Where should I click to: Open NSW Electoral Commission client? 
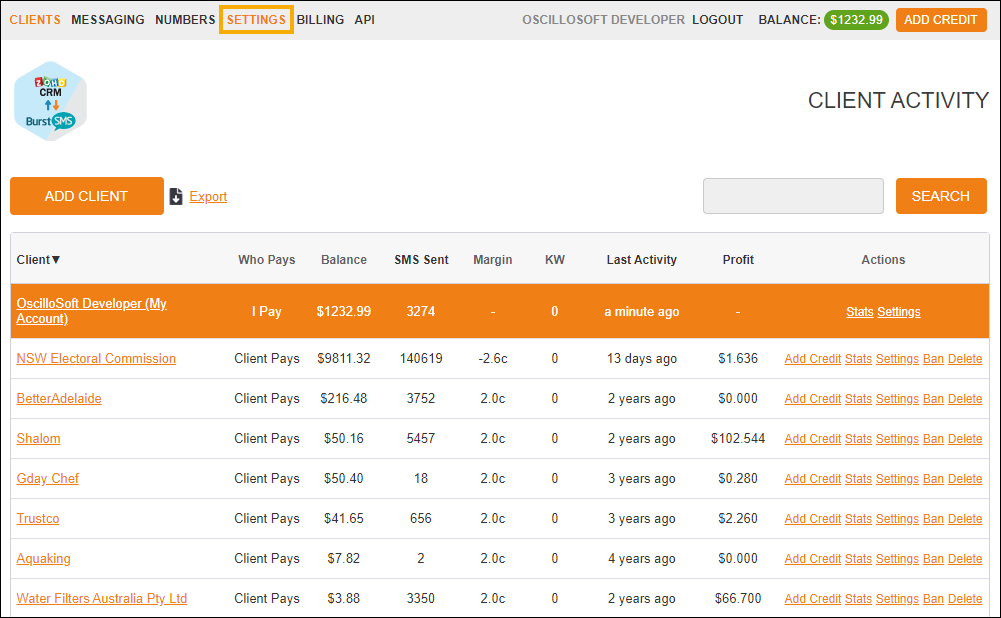[96, 359]
